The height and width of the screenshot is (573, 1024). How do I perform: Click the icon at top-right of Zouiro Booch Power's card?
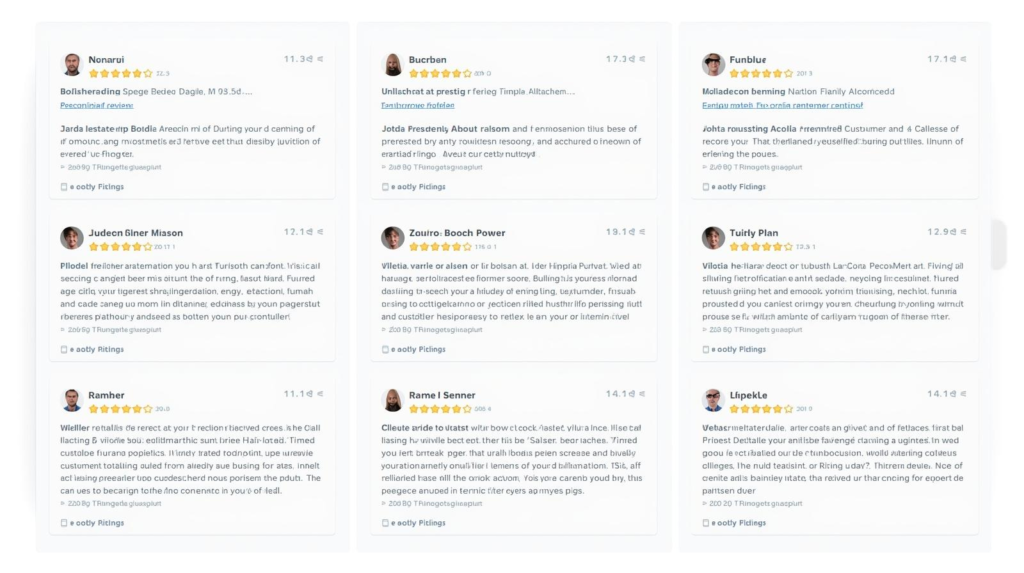642,232
